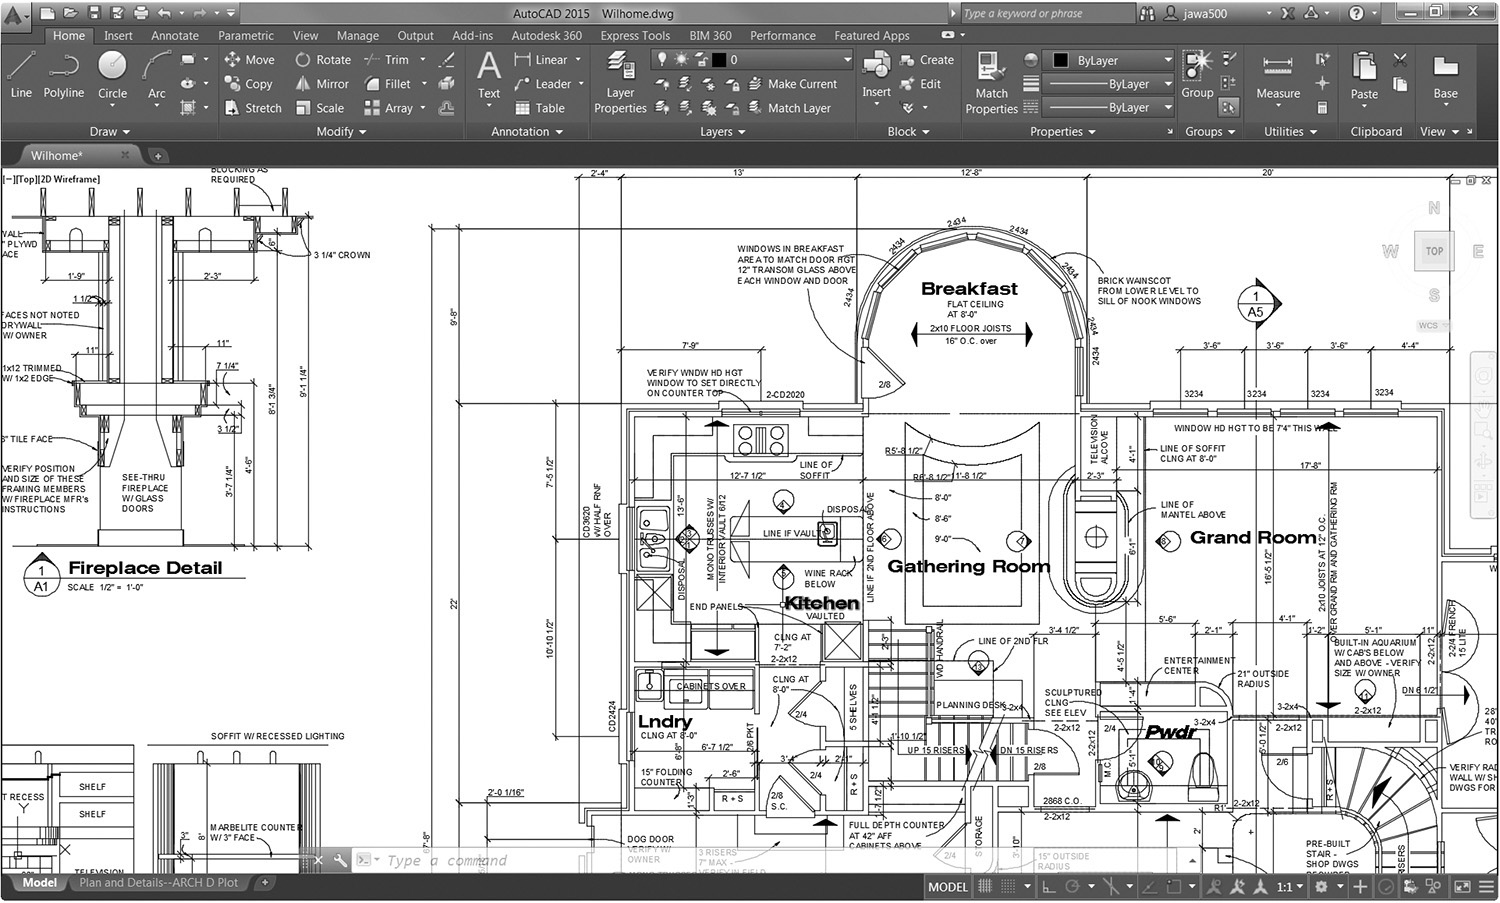The height and width of the screenshot is (903, 1500).
Task: Toggle snap mode in status bar
Action: point(1008,886)
